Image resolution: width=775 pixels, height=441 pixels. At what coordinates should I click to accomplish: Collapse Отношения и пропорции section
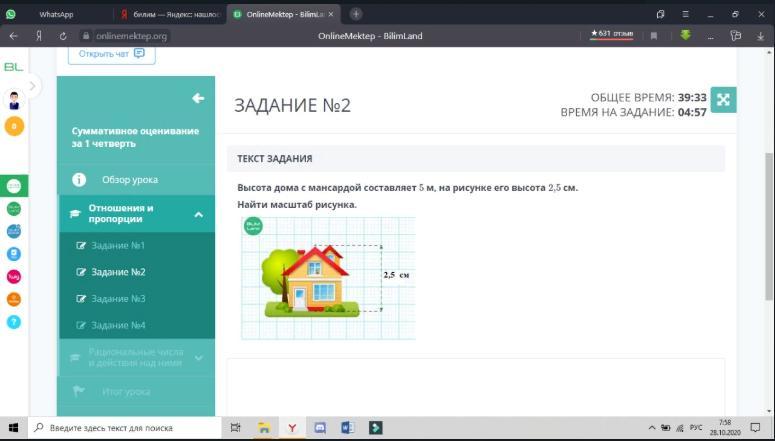click(137, 214)
